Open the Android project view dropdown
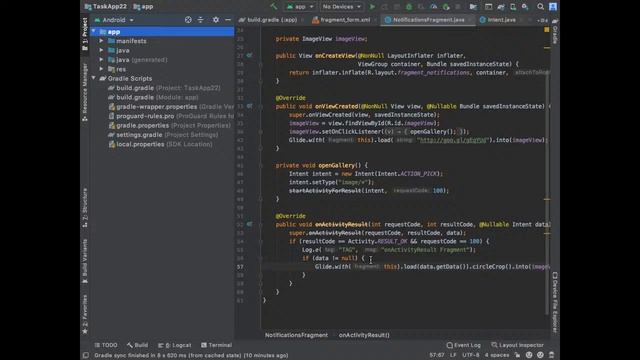 pyautogui.click(x=114, y=20)
